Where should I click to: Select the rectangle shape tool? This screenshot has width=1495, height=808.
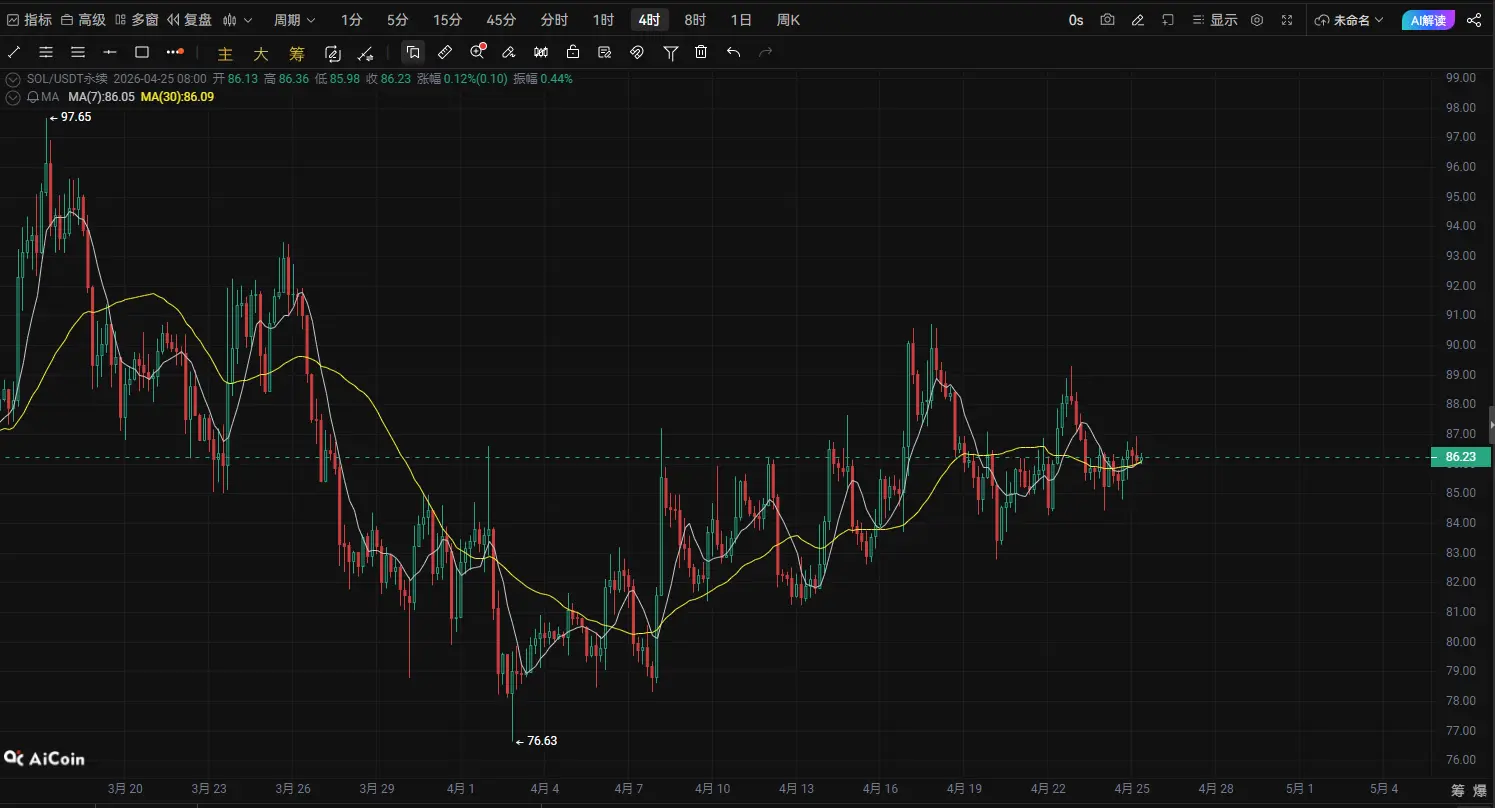[x=142, y=52]
